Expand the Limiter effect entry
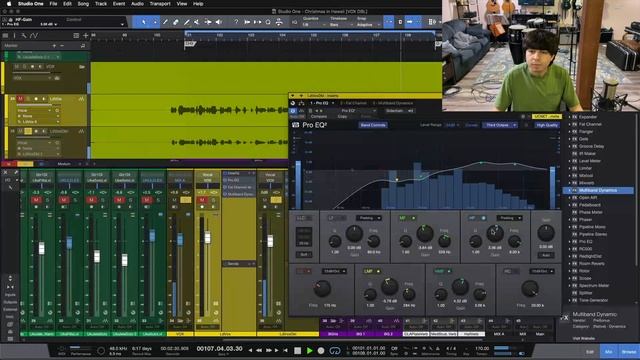 pyautogui.click(x=569, y=168)
